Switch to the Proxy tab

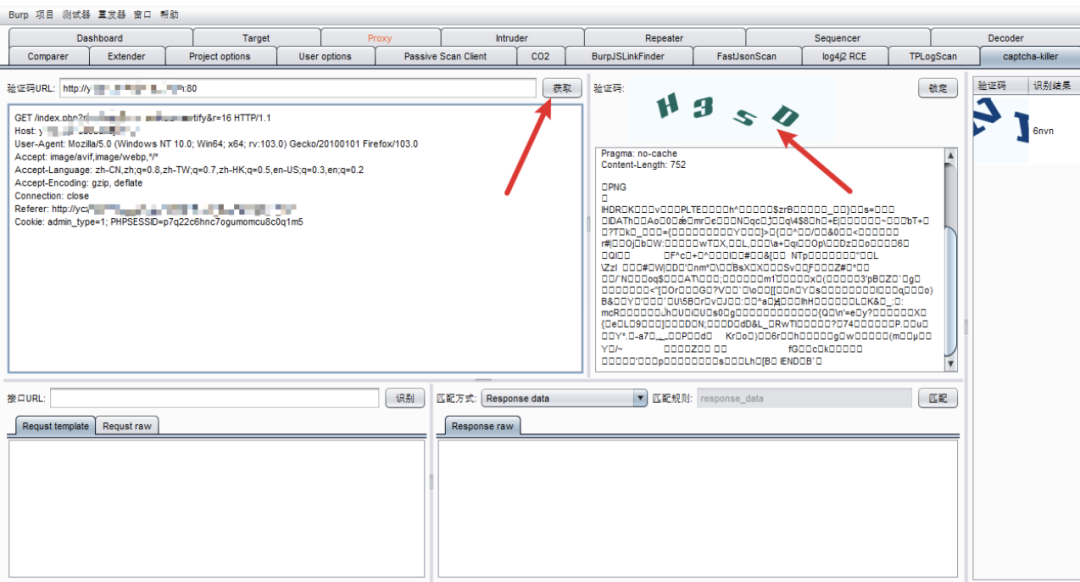tap(380, 38)
